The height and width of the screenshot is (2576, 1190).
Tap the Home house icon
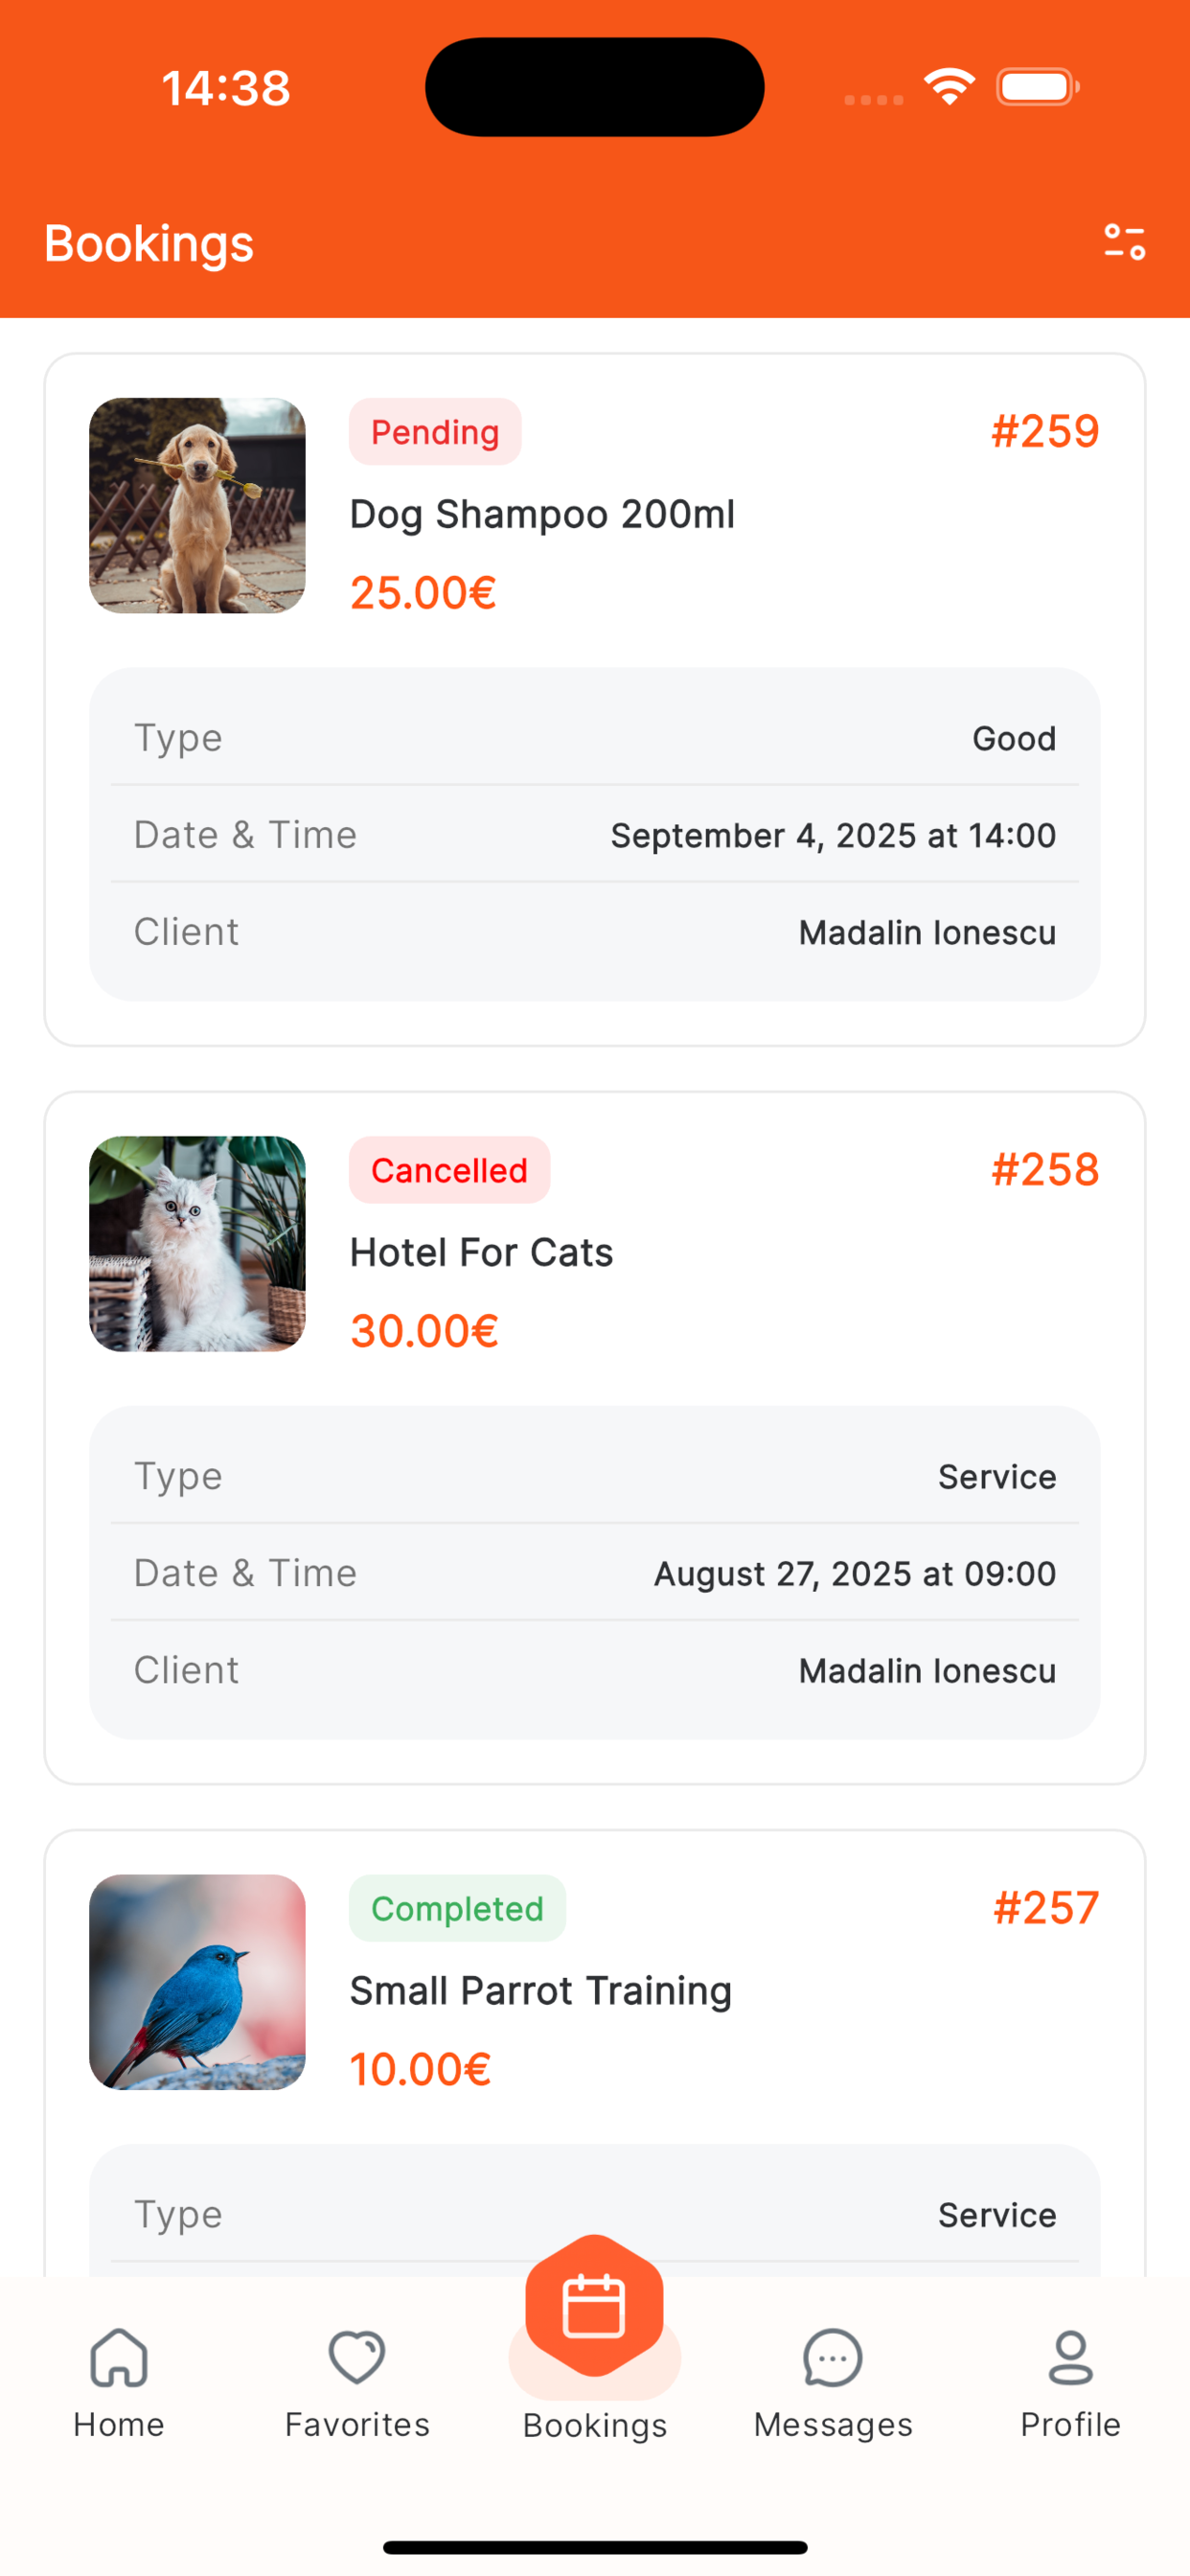tap(119, 2357)
